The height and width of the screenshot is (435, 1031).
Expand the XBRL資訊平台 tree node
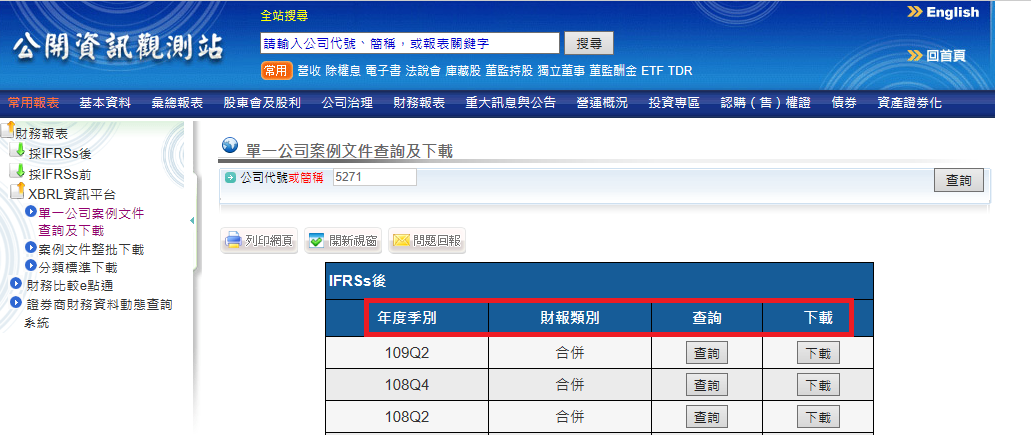point(18,192)
